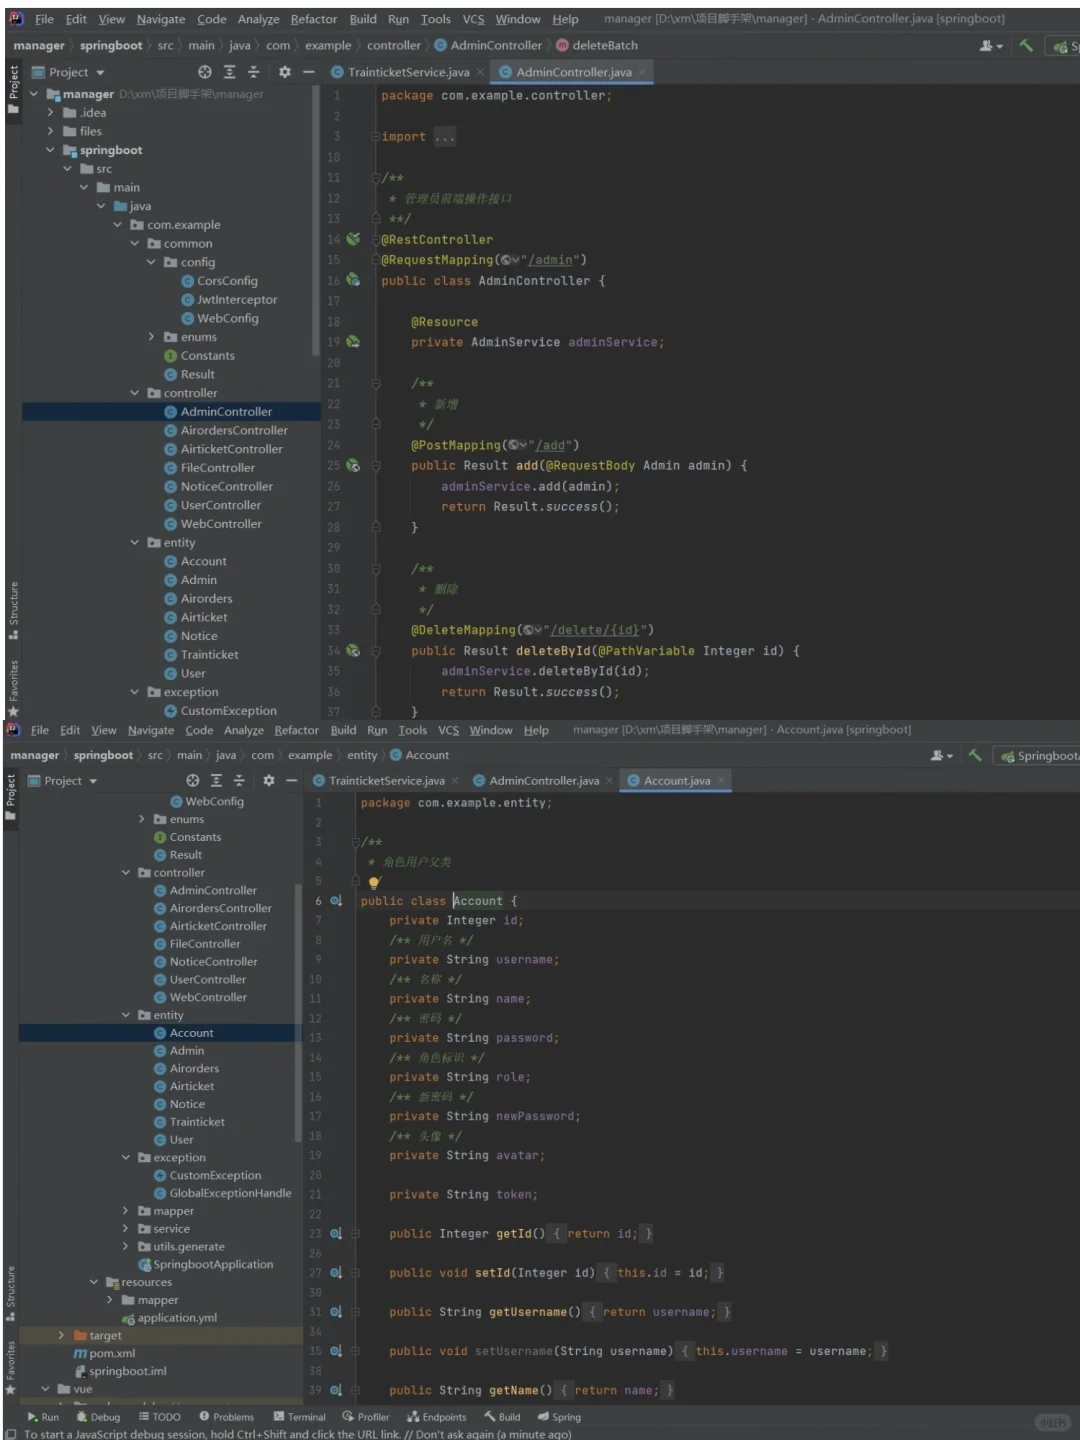Click the gutter icon on line 19 adminService field
Screen dimensions: 1080x1440
(x=353, y=342)
